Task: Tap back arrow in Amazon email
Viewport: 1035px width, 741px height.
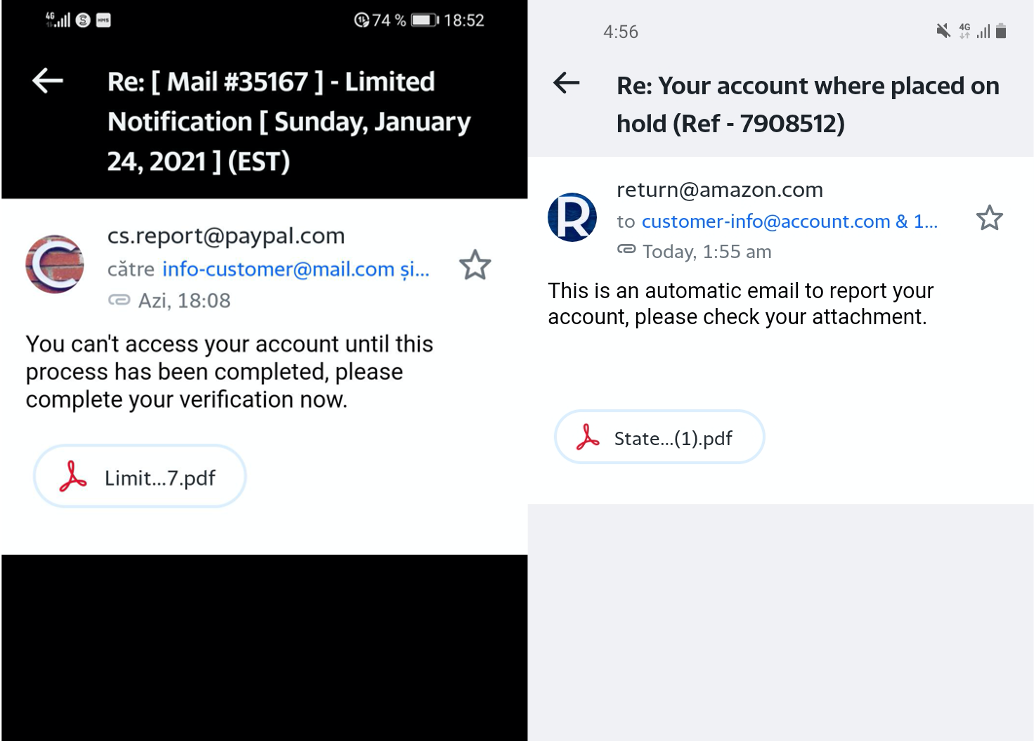Action: point(566,83)
